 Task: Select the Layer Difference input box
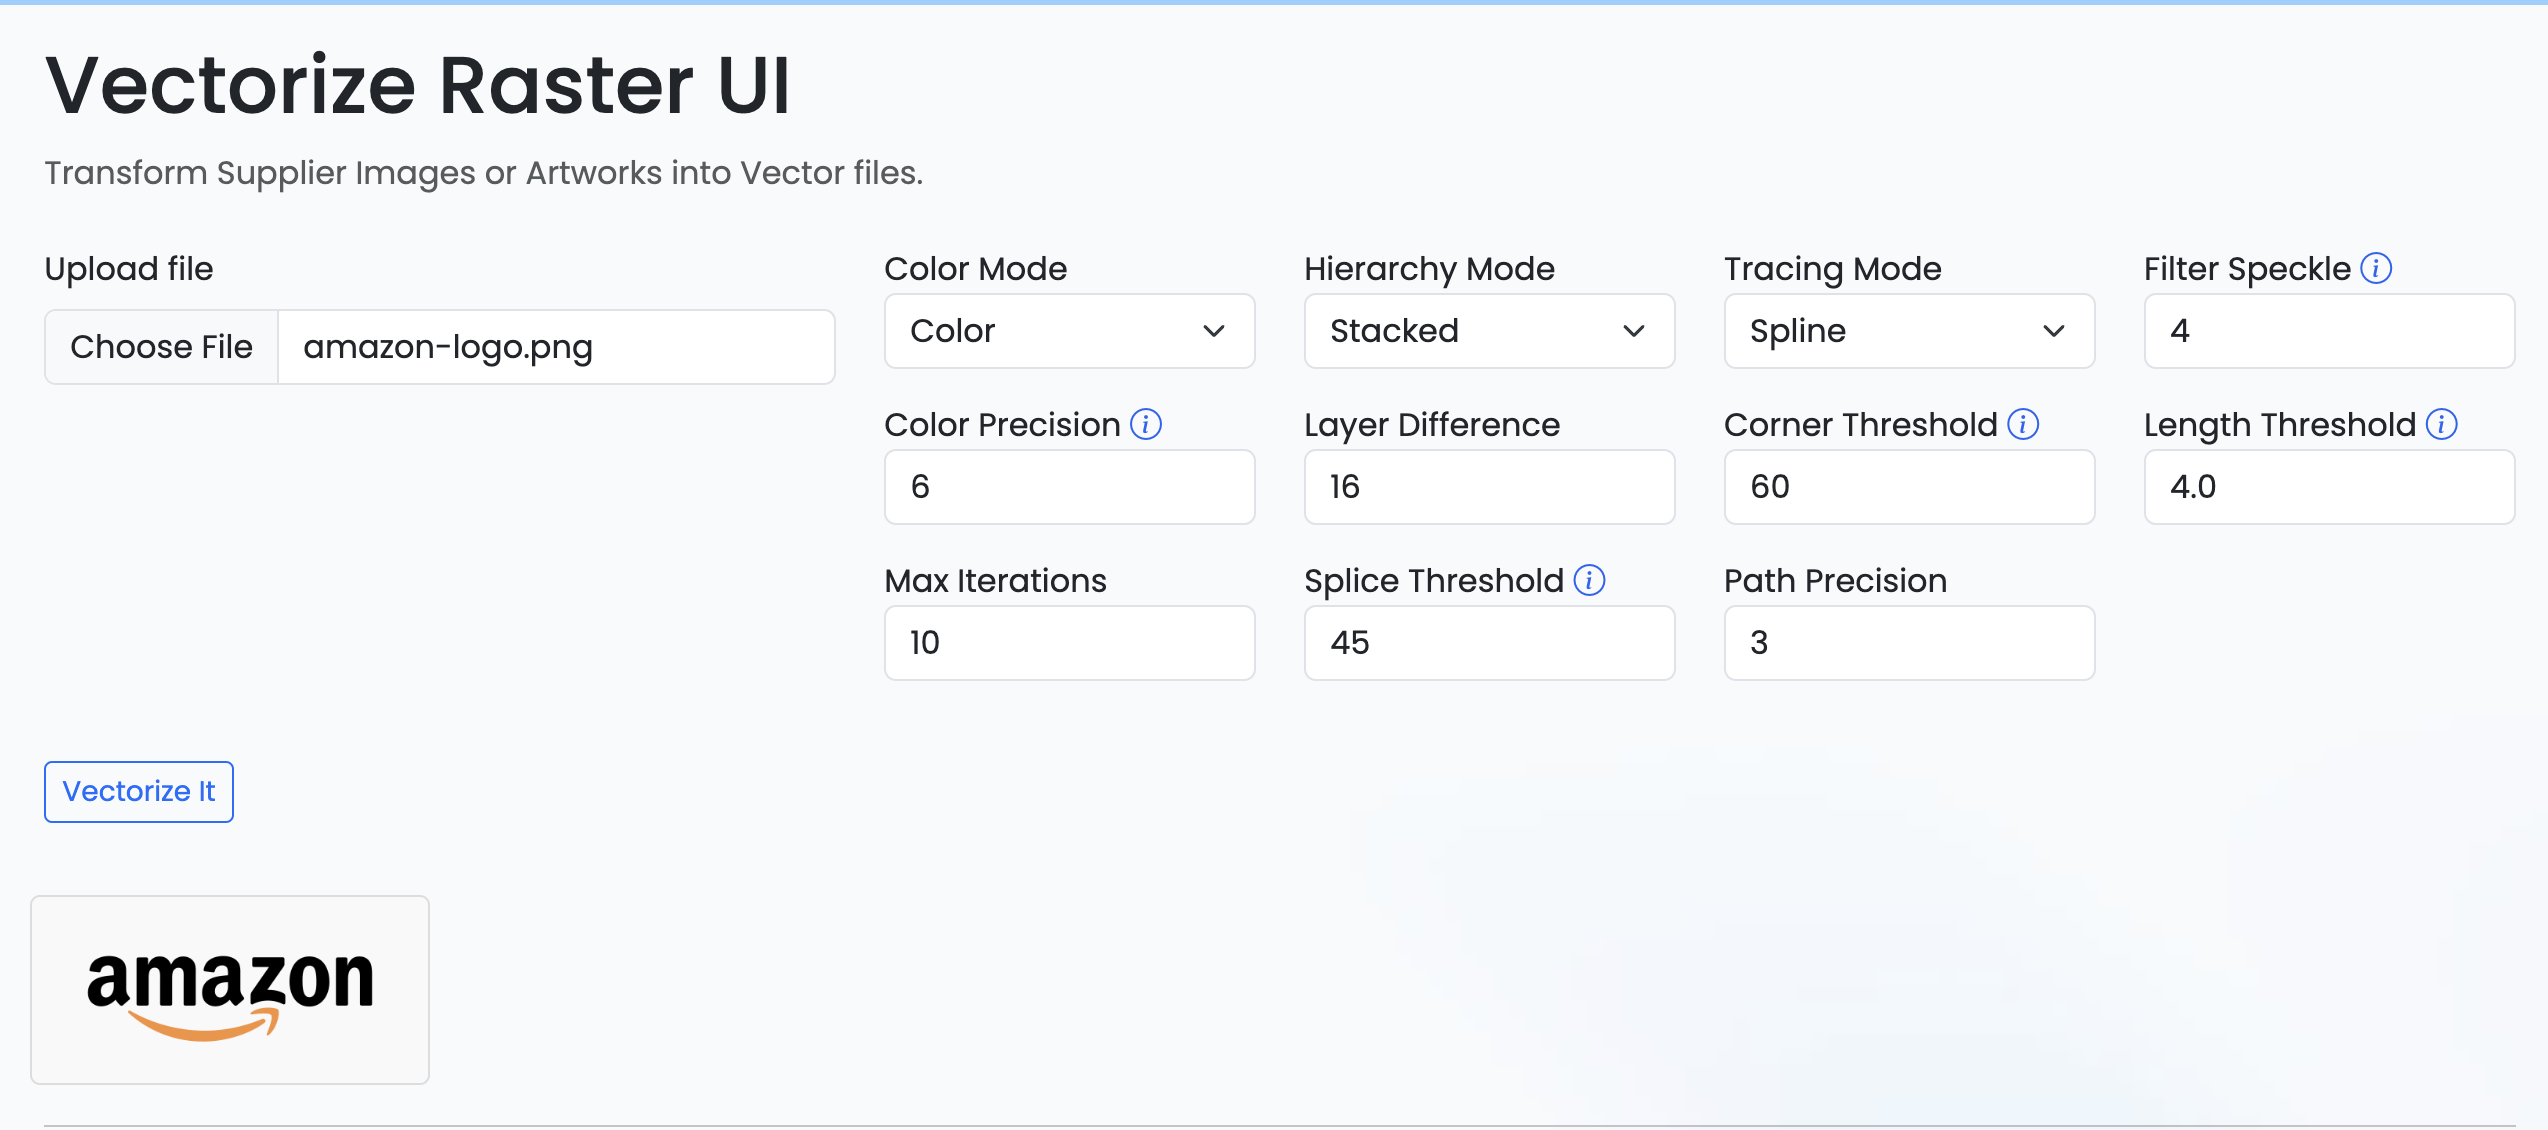[x=1489, y=487]
